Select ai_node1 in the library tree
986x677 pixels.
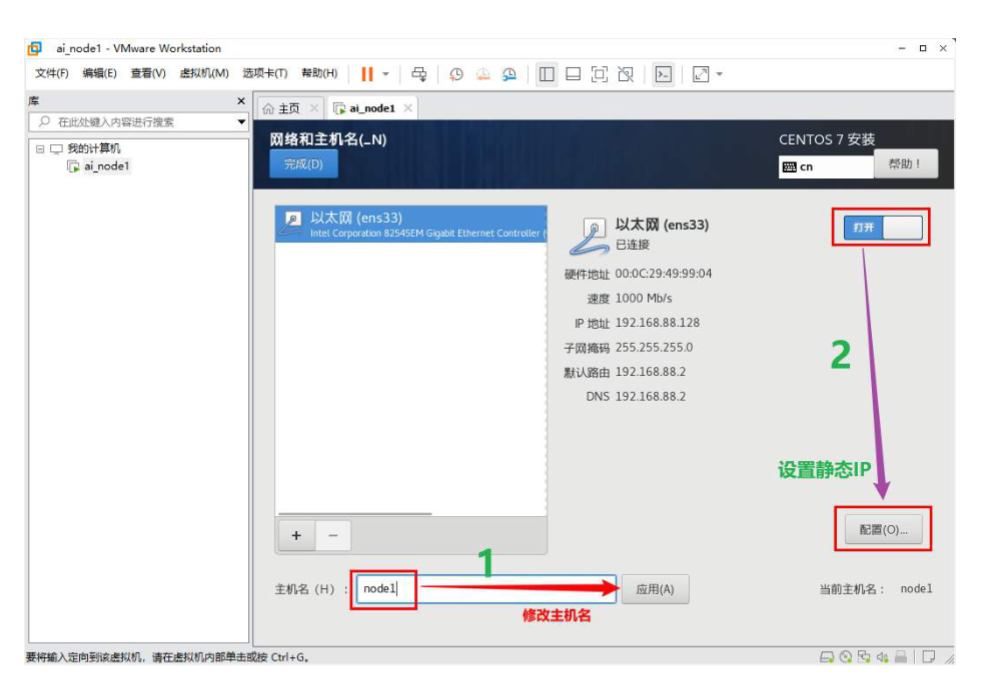(106, 167)
